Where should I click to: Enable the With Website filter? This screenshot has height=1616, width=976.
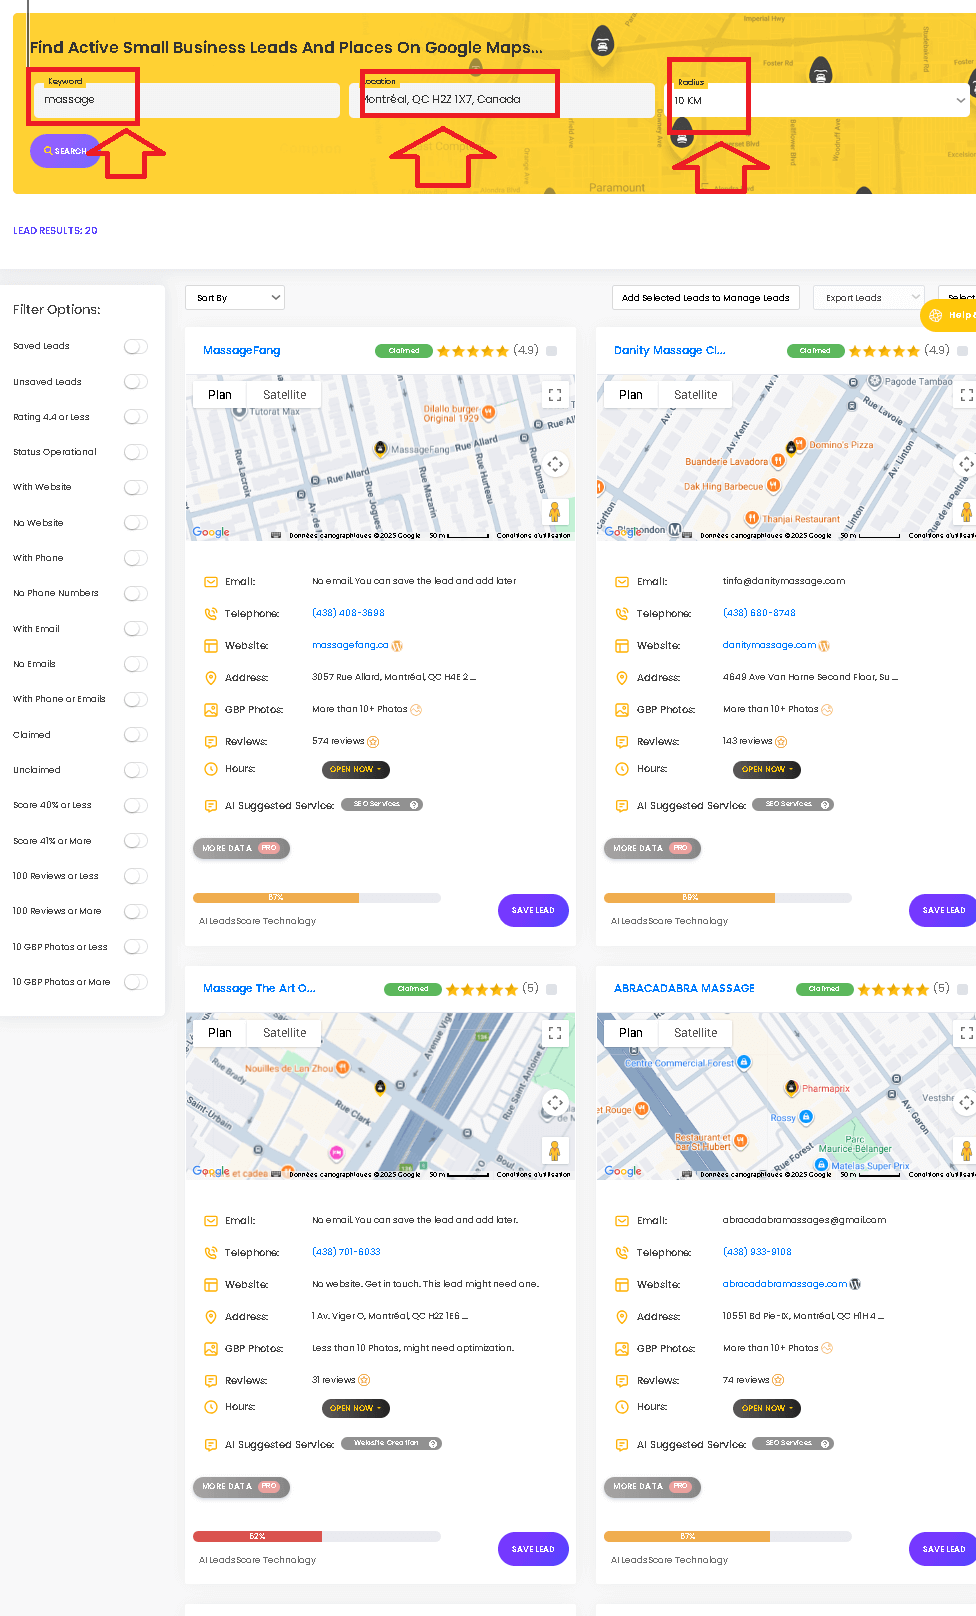pos(136,487)
